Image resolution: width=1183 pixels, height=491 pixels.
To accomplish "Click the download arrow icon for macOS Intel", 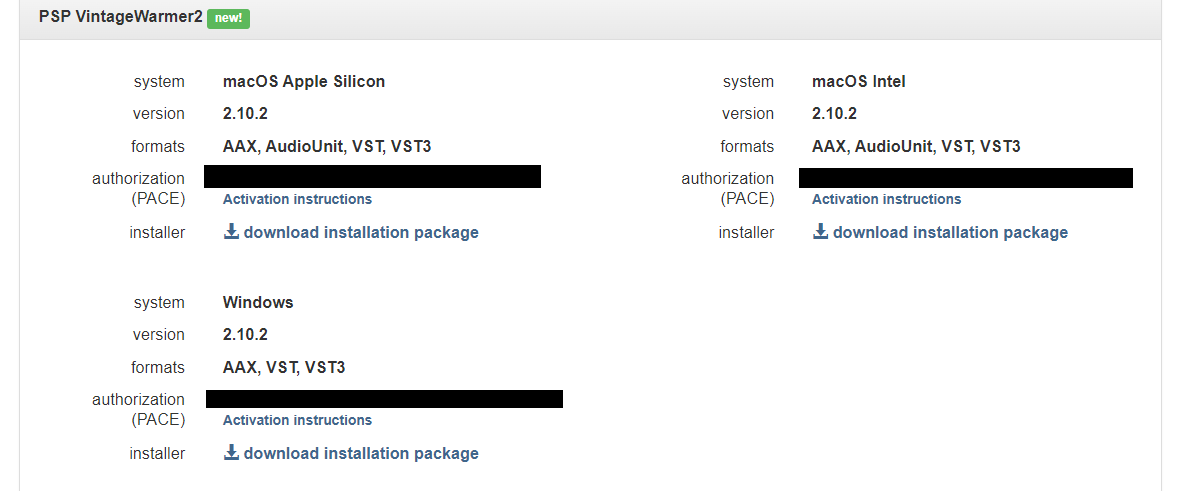I will (x=820, y=232).
